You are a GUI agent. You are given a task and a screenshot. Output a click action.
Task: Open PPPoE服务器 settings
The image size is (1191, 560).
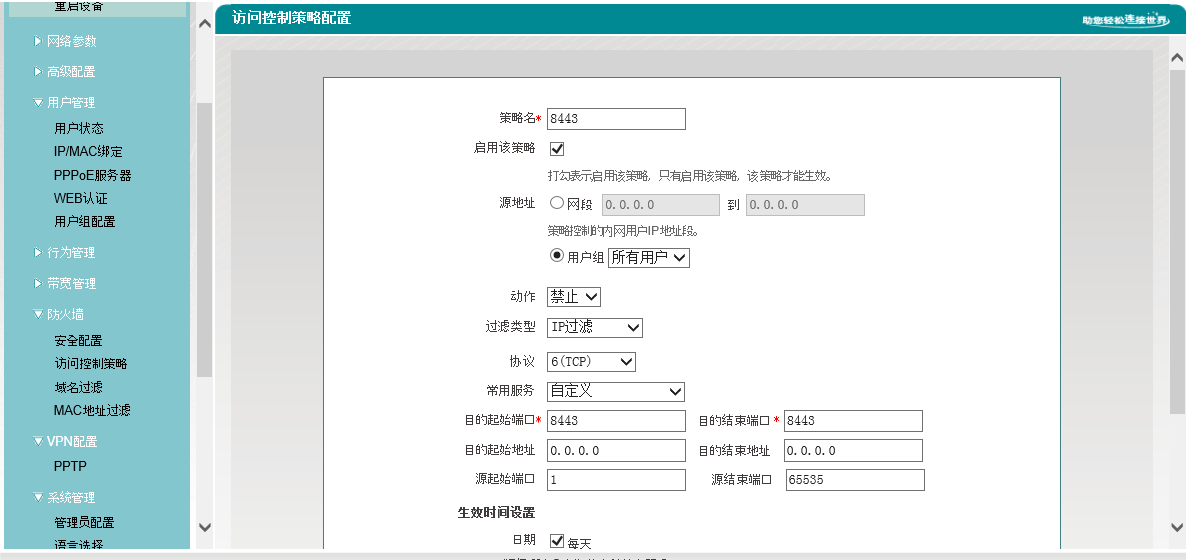[93, 175]
